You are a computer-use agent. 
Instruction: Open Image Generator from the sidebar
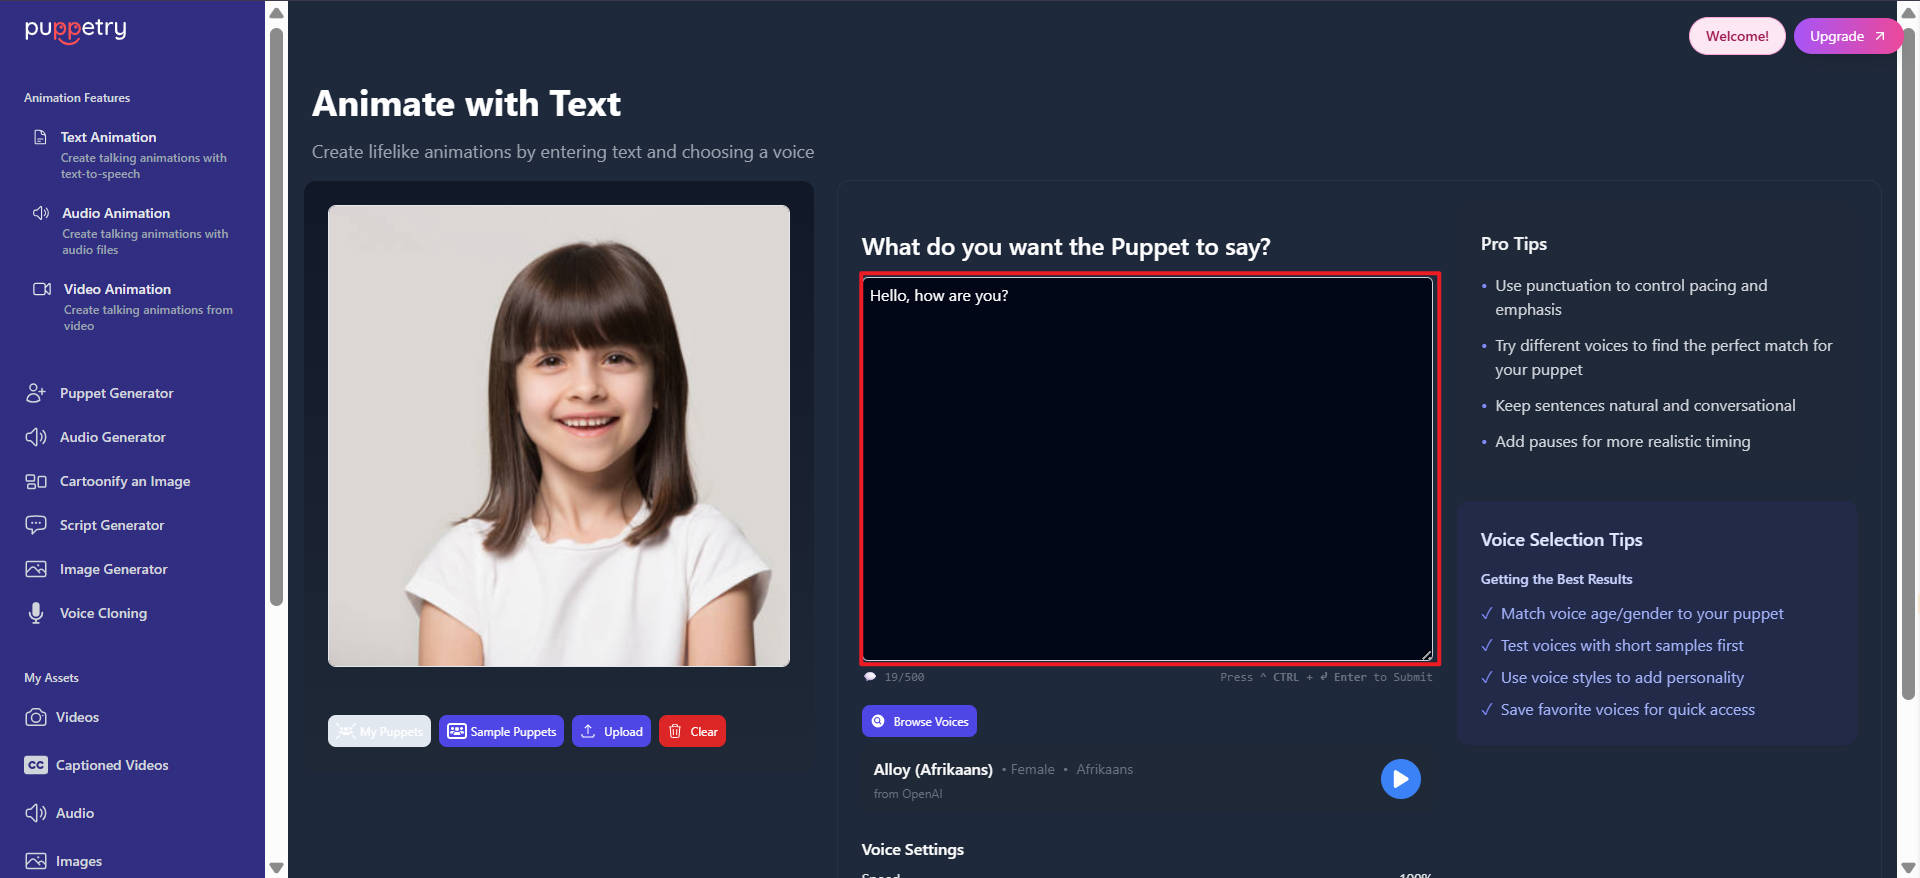pyautogui.click(x=114, y=569)
